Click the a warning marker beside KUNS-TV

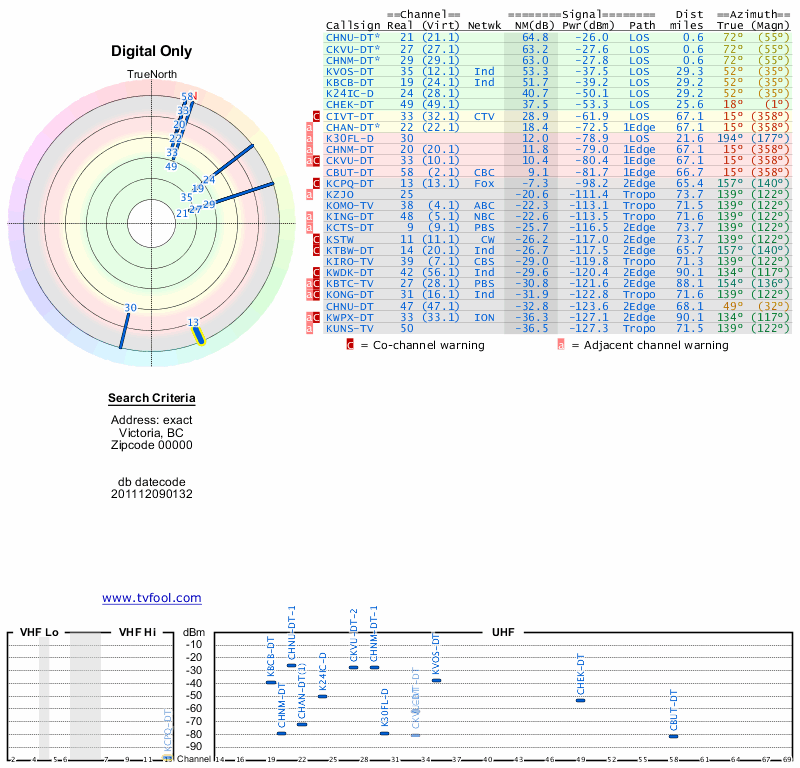coord(309,328)
